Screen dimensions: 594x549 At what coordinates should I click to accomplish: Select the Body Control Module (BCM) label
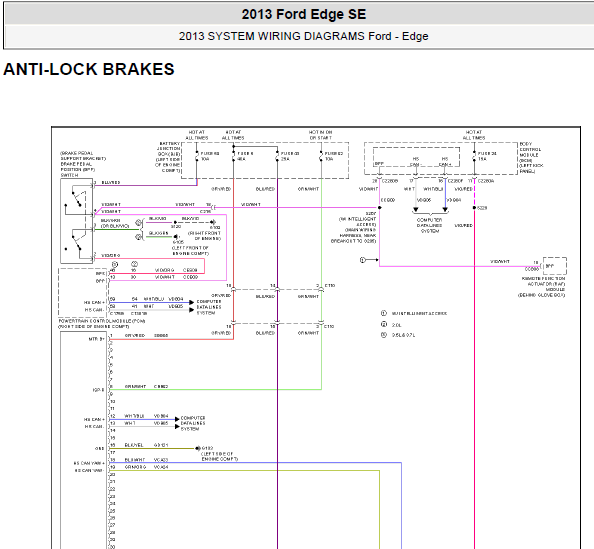point(530,158)
